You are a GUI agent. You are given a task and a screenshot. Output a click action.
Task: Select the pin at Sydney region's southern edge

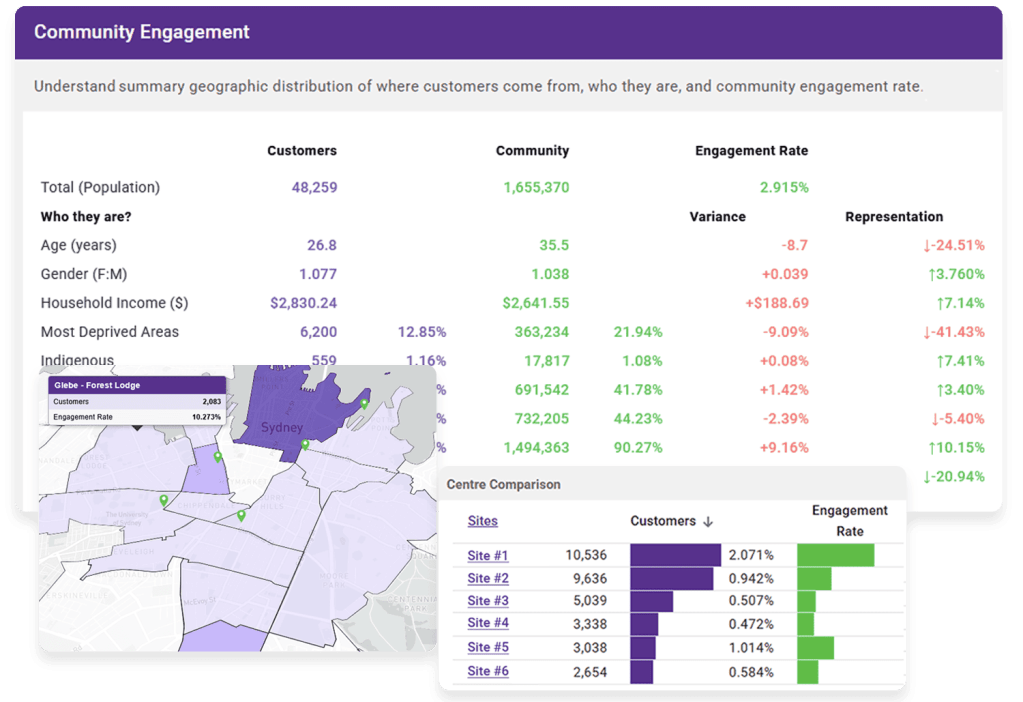pos(304,445)
